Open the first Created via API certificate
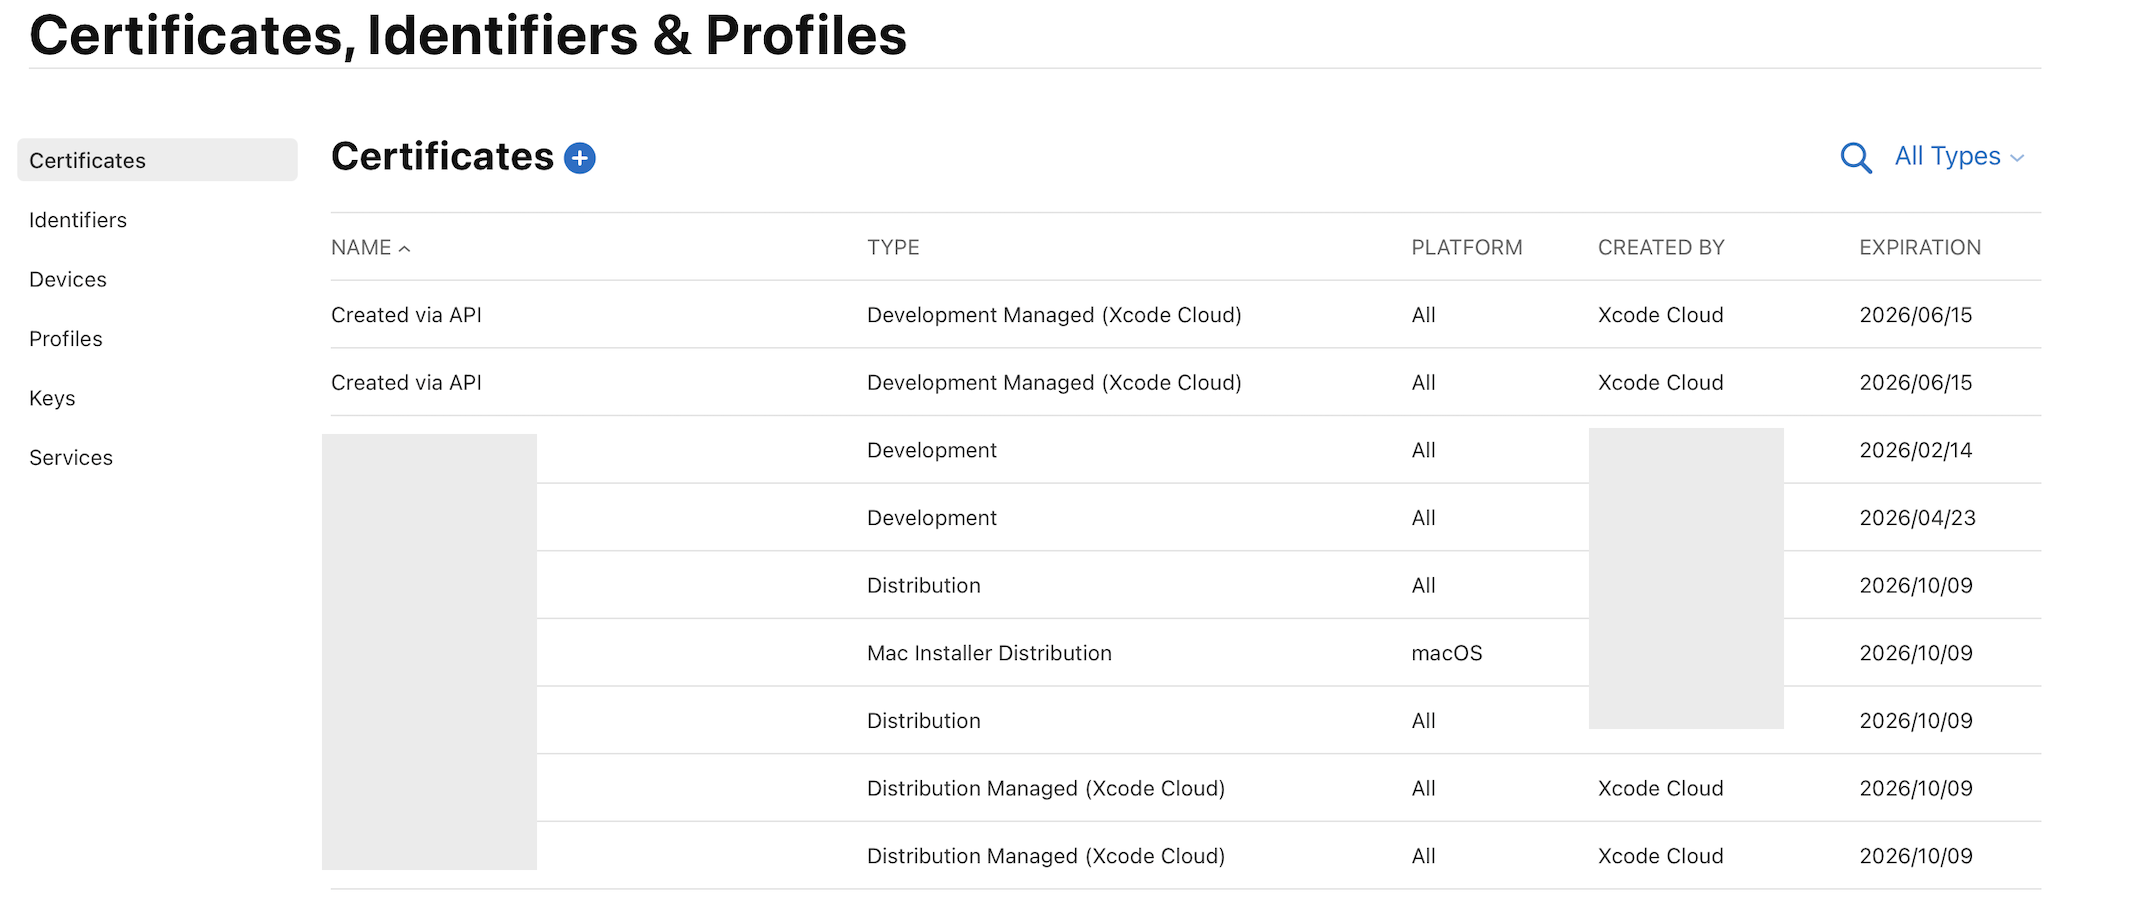Screen dimensions: 2130x920 406,315
